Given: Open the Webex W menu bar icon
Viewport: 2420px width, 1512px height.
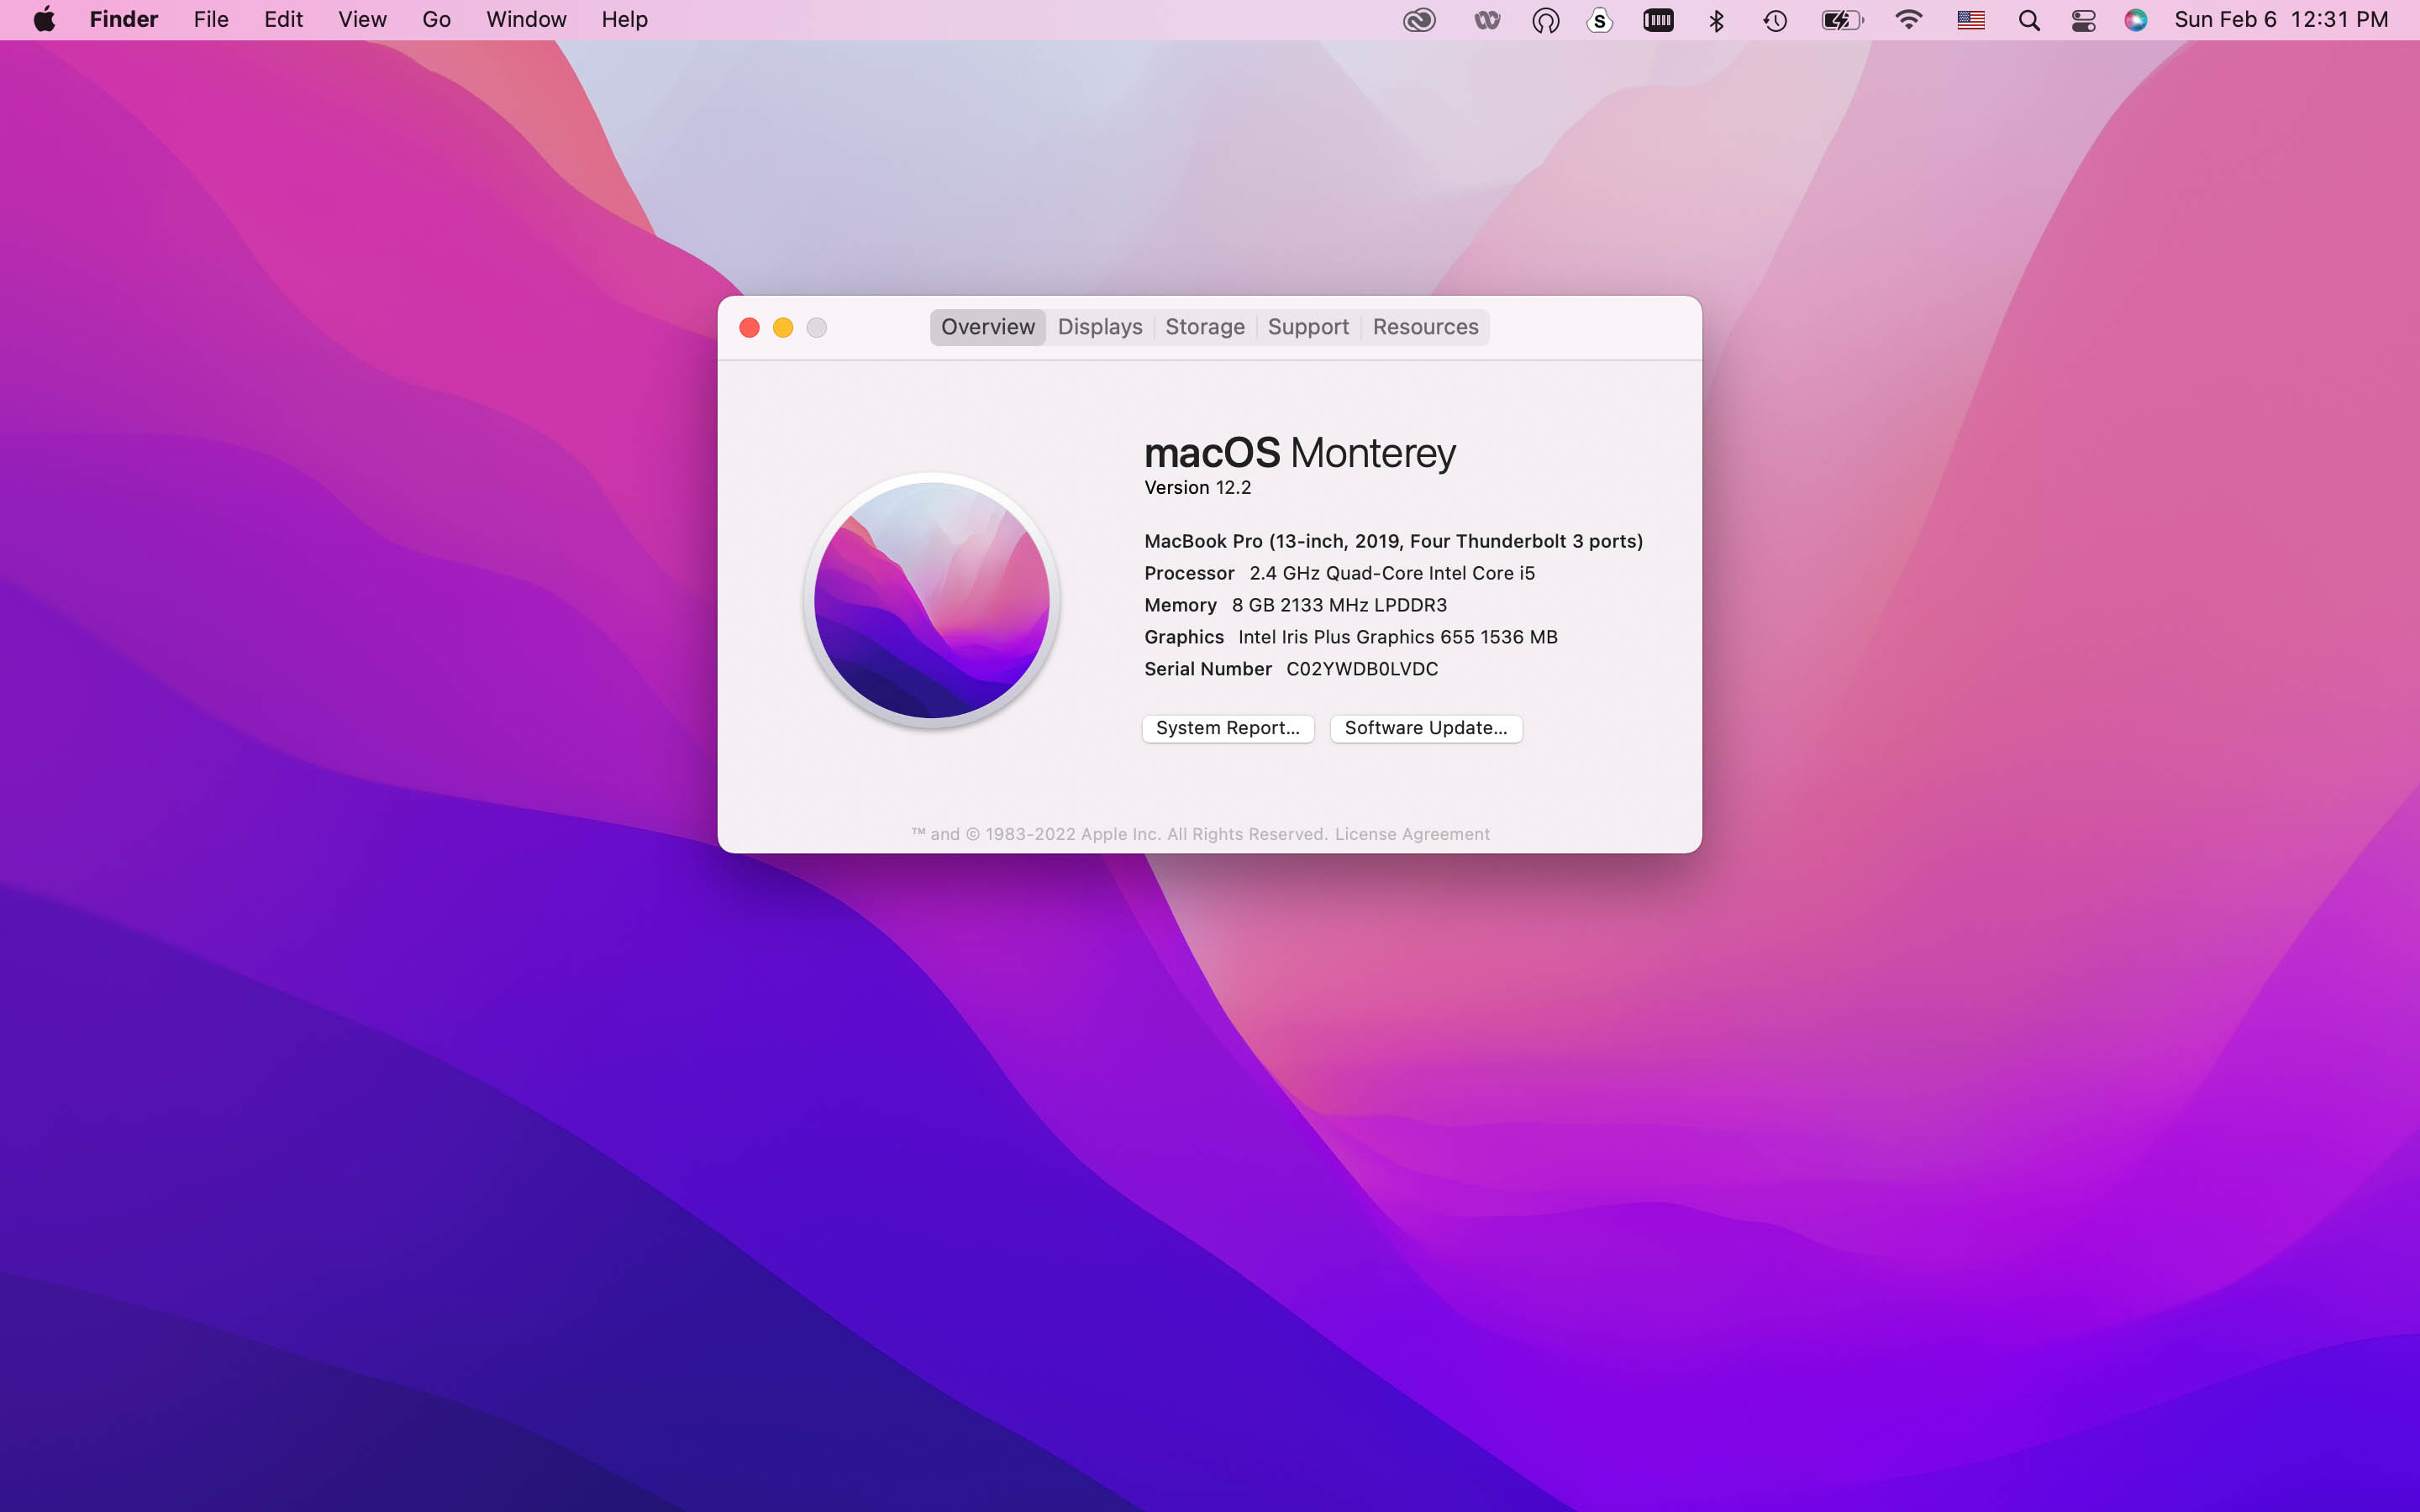Looking at the screenshot, I should pos(1487,20).
